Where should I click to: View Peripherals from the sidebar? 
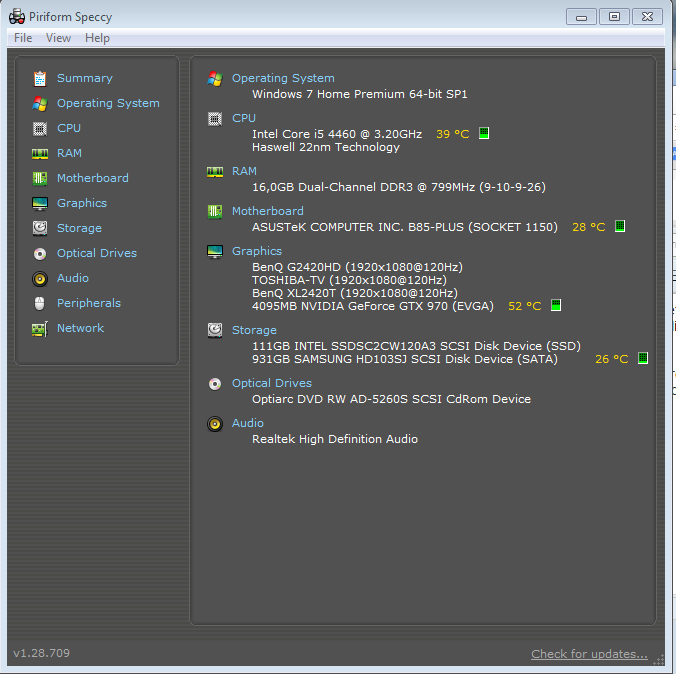tap(89, 304)
